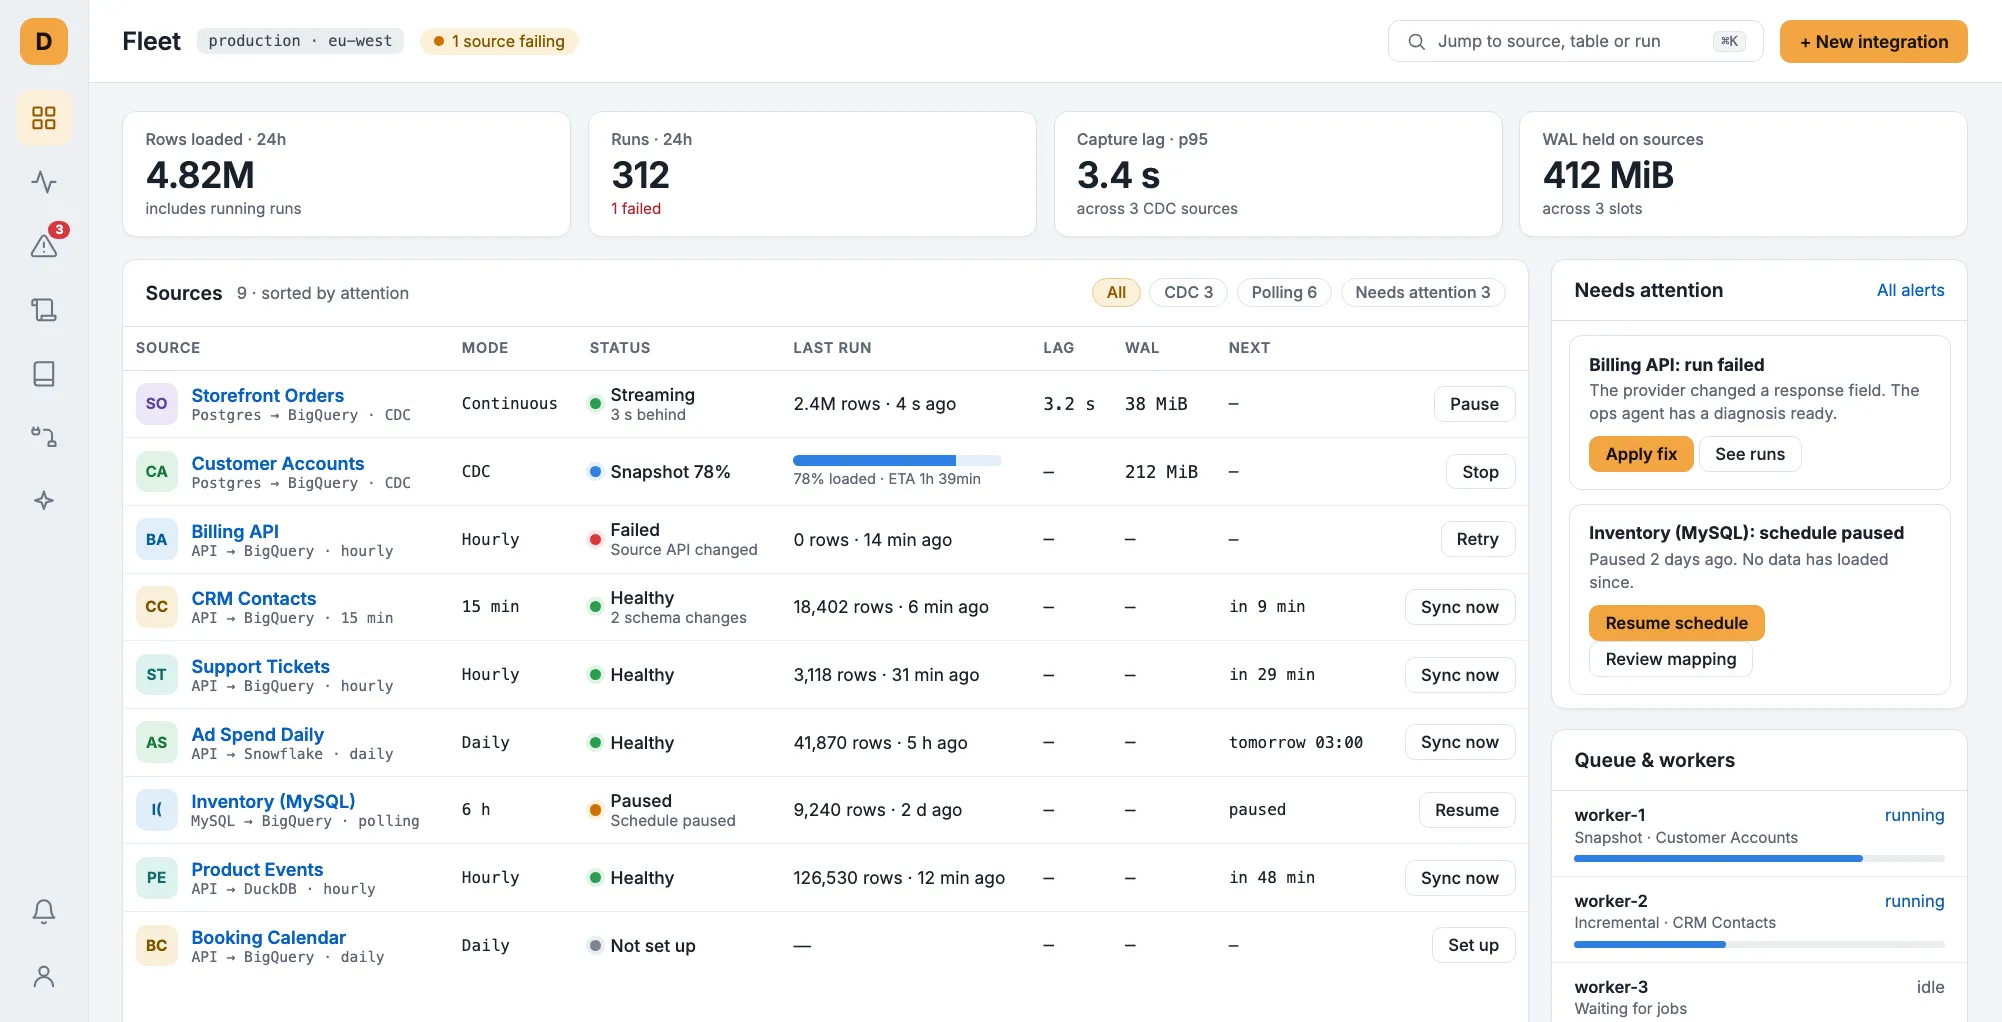Open notifications bell icon in sidebar
Screen dimensions: 2002x1022
[44, 911]
